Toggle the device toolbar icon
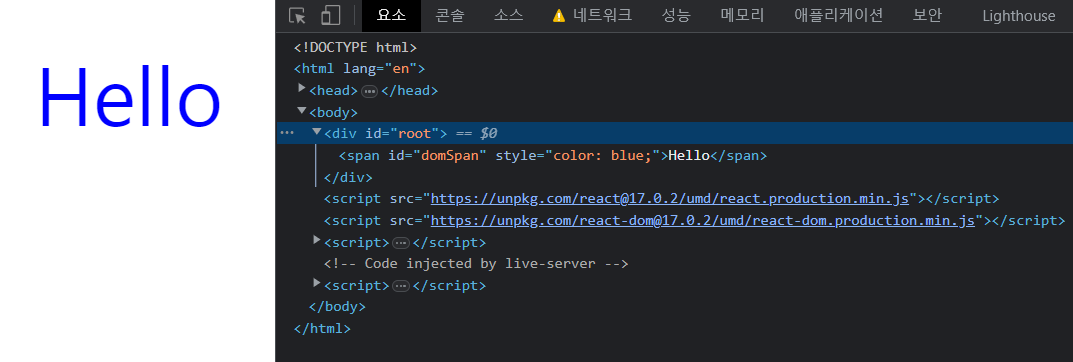Screen dimensions: 1073x362 coord(331,16)
